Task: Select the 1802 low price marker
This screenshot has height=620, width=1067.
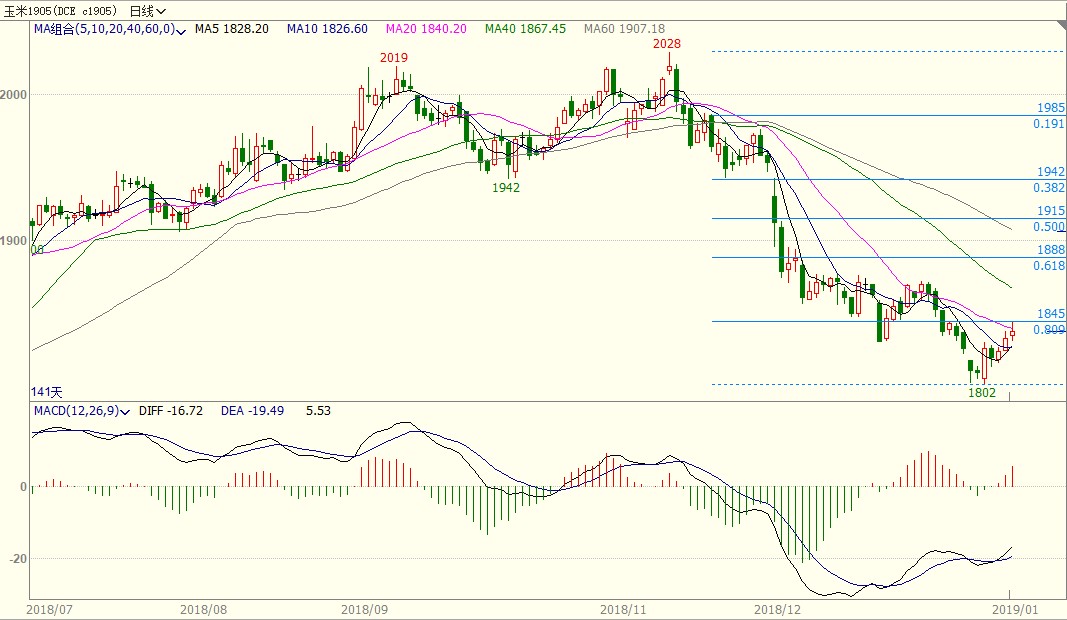Action: 982,393
